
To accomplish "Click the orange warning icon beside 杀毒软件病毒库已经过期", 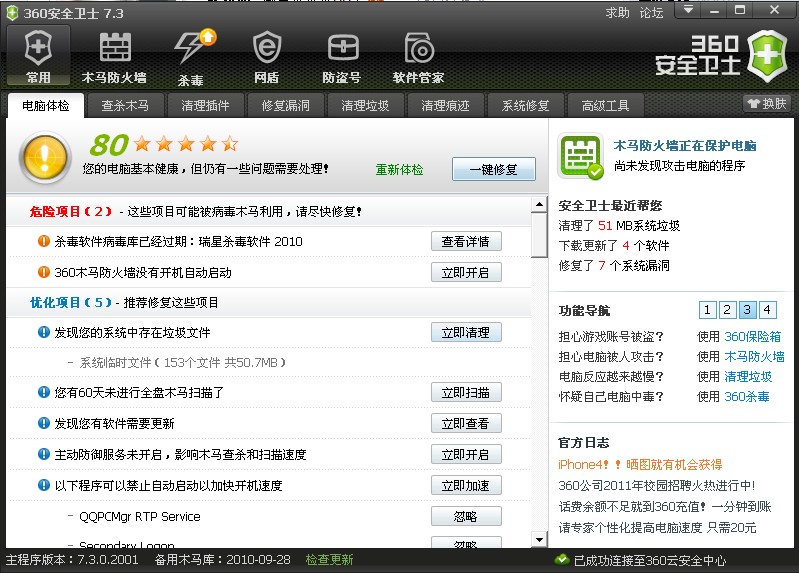I will (44, 241).
